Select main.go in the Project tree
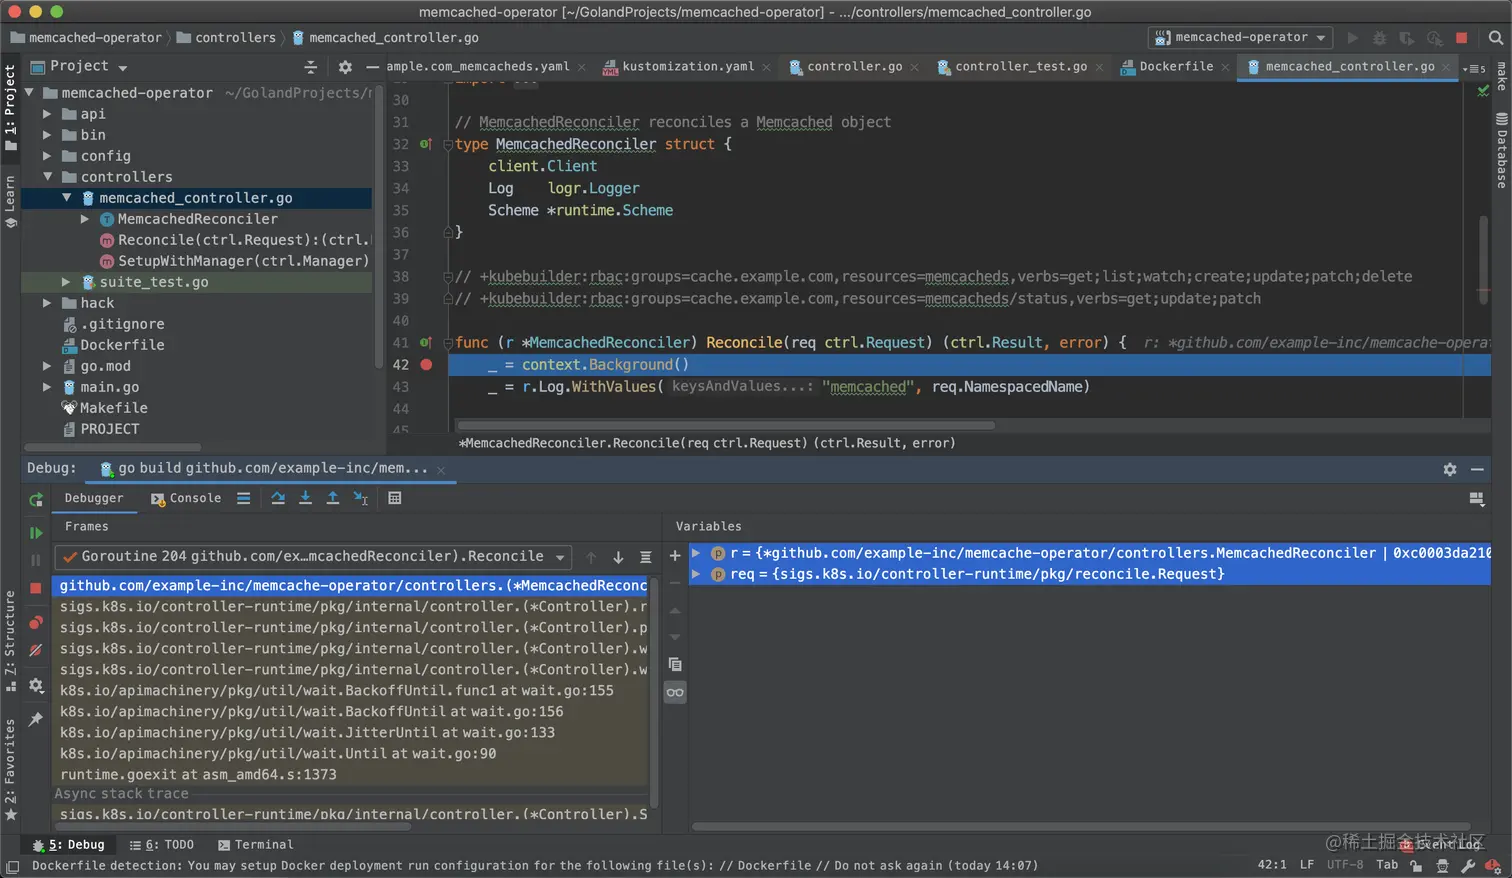 [x=109, y=387]
